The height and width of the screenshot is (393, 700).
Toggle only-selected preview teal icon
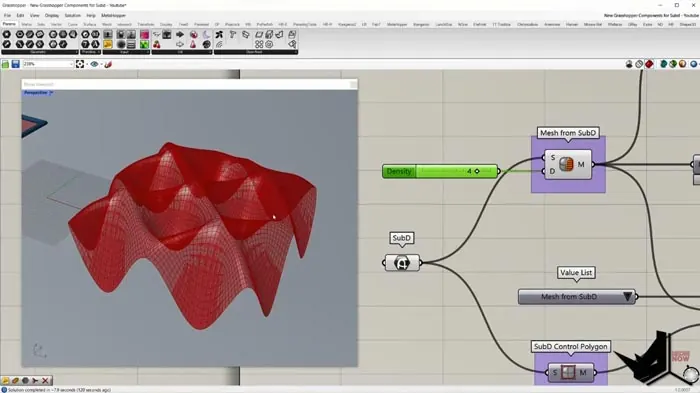click(663, 64)
